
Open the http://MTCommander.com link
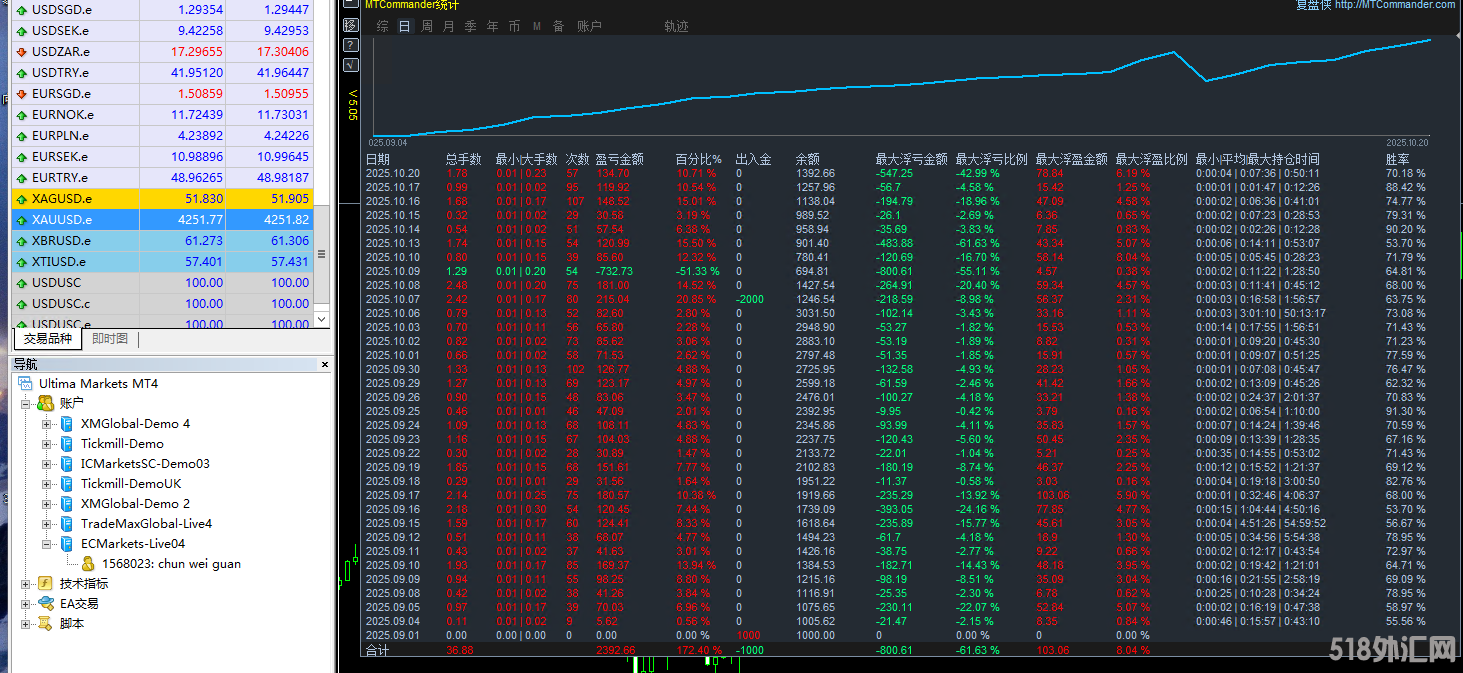[1394, 5]
